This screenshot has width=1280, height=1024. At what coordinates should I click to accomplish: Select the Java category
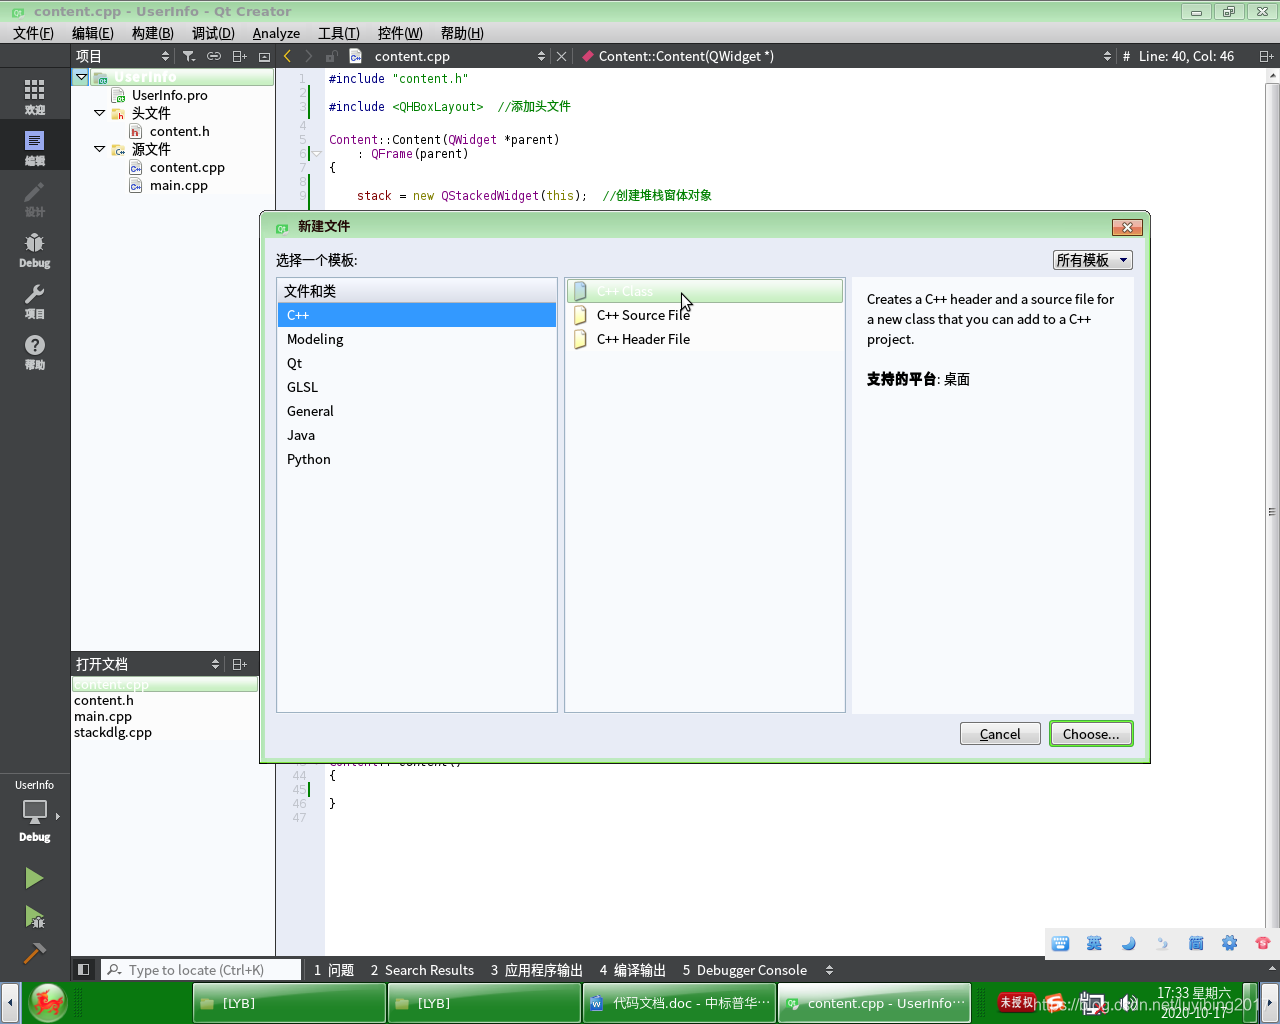click(x=417, y=435)
